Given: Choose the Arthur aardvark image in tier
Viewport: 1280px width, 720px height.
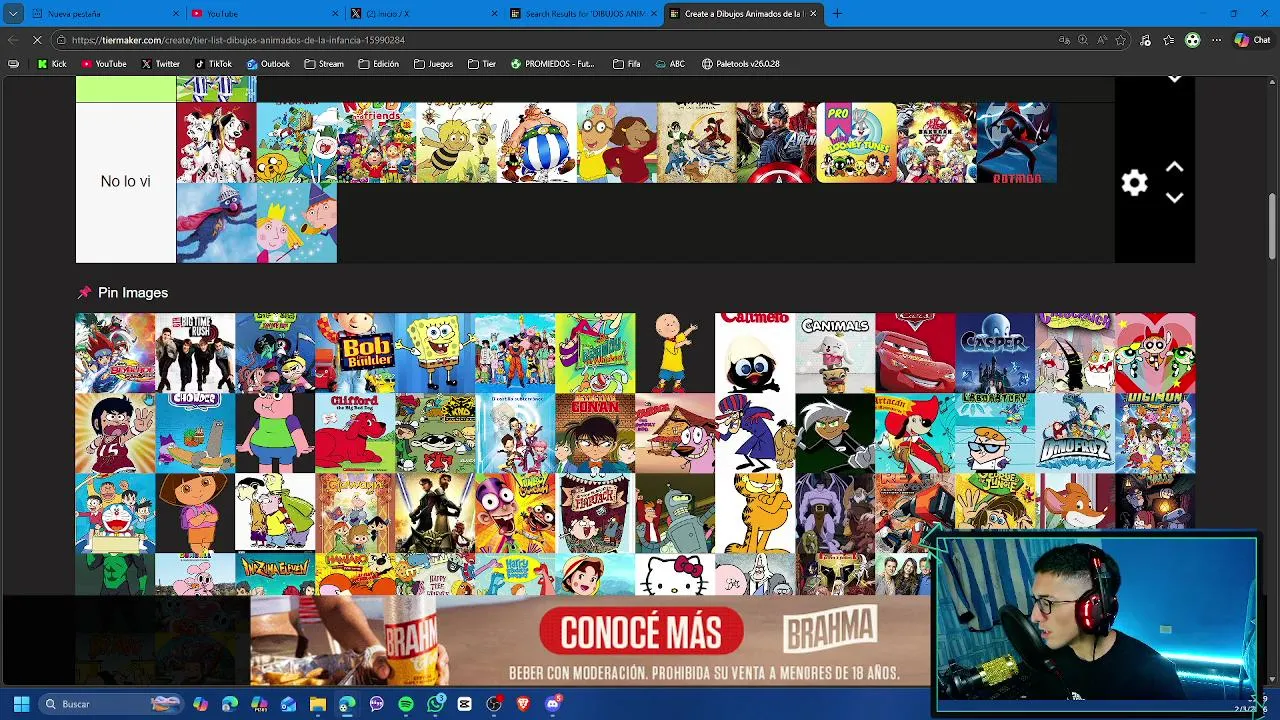Looking at the screenshot, I should pos(617,143).
